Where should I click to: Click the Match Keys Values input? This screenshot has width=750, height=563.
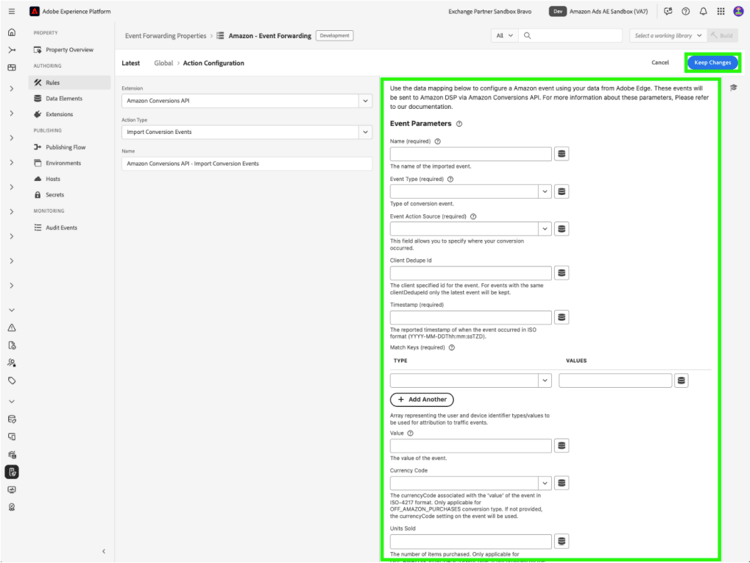(x=615, y=380)
